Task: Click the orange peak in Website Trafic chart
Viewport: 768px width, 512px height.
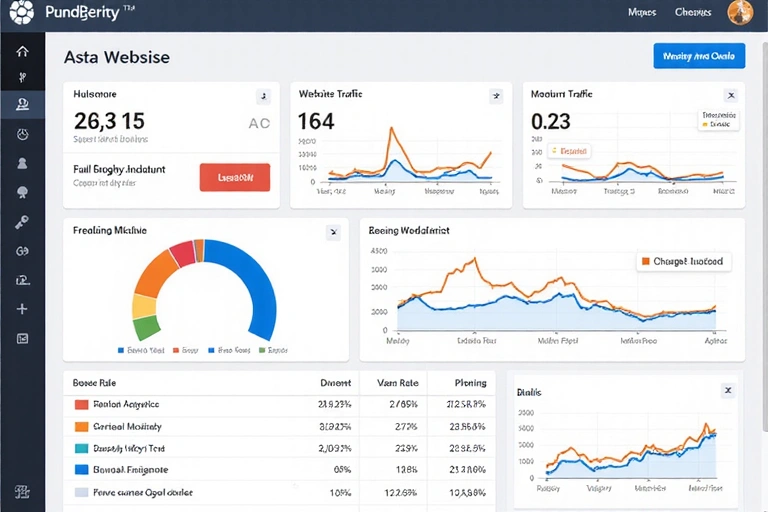Action: click(x=391, y=129)
